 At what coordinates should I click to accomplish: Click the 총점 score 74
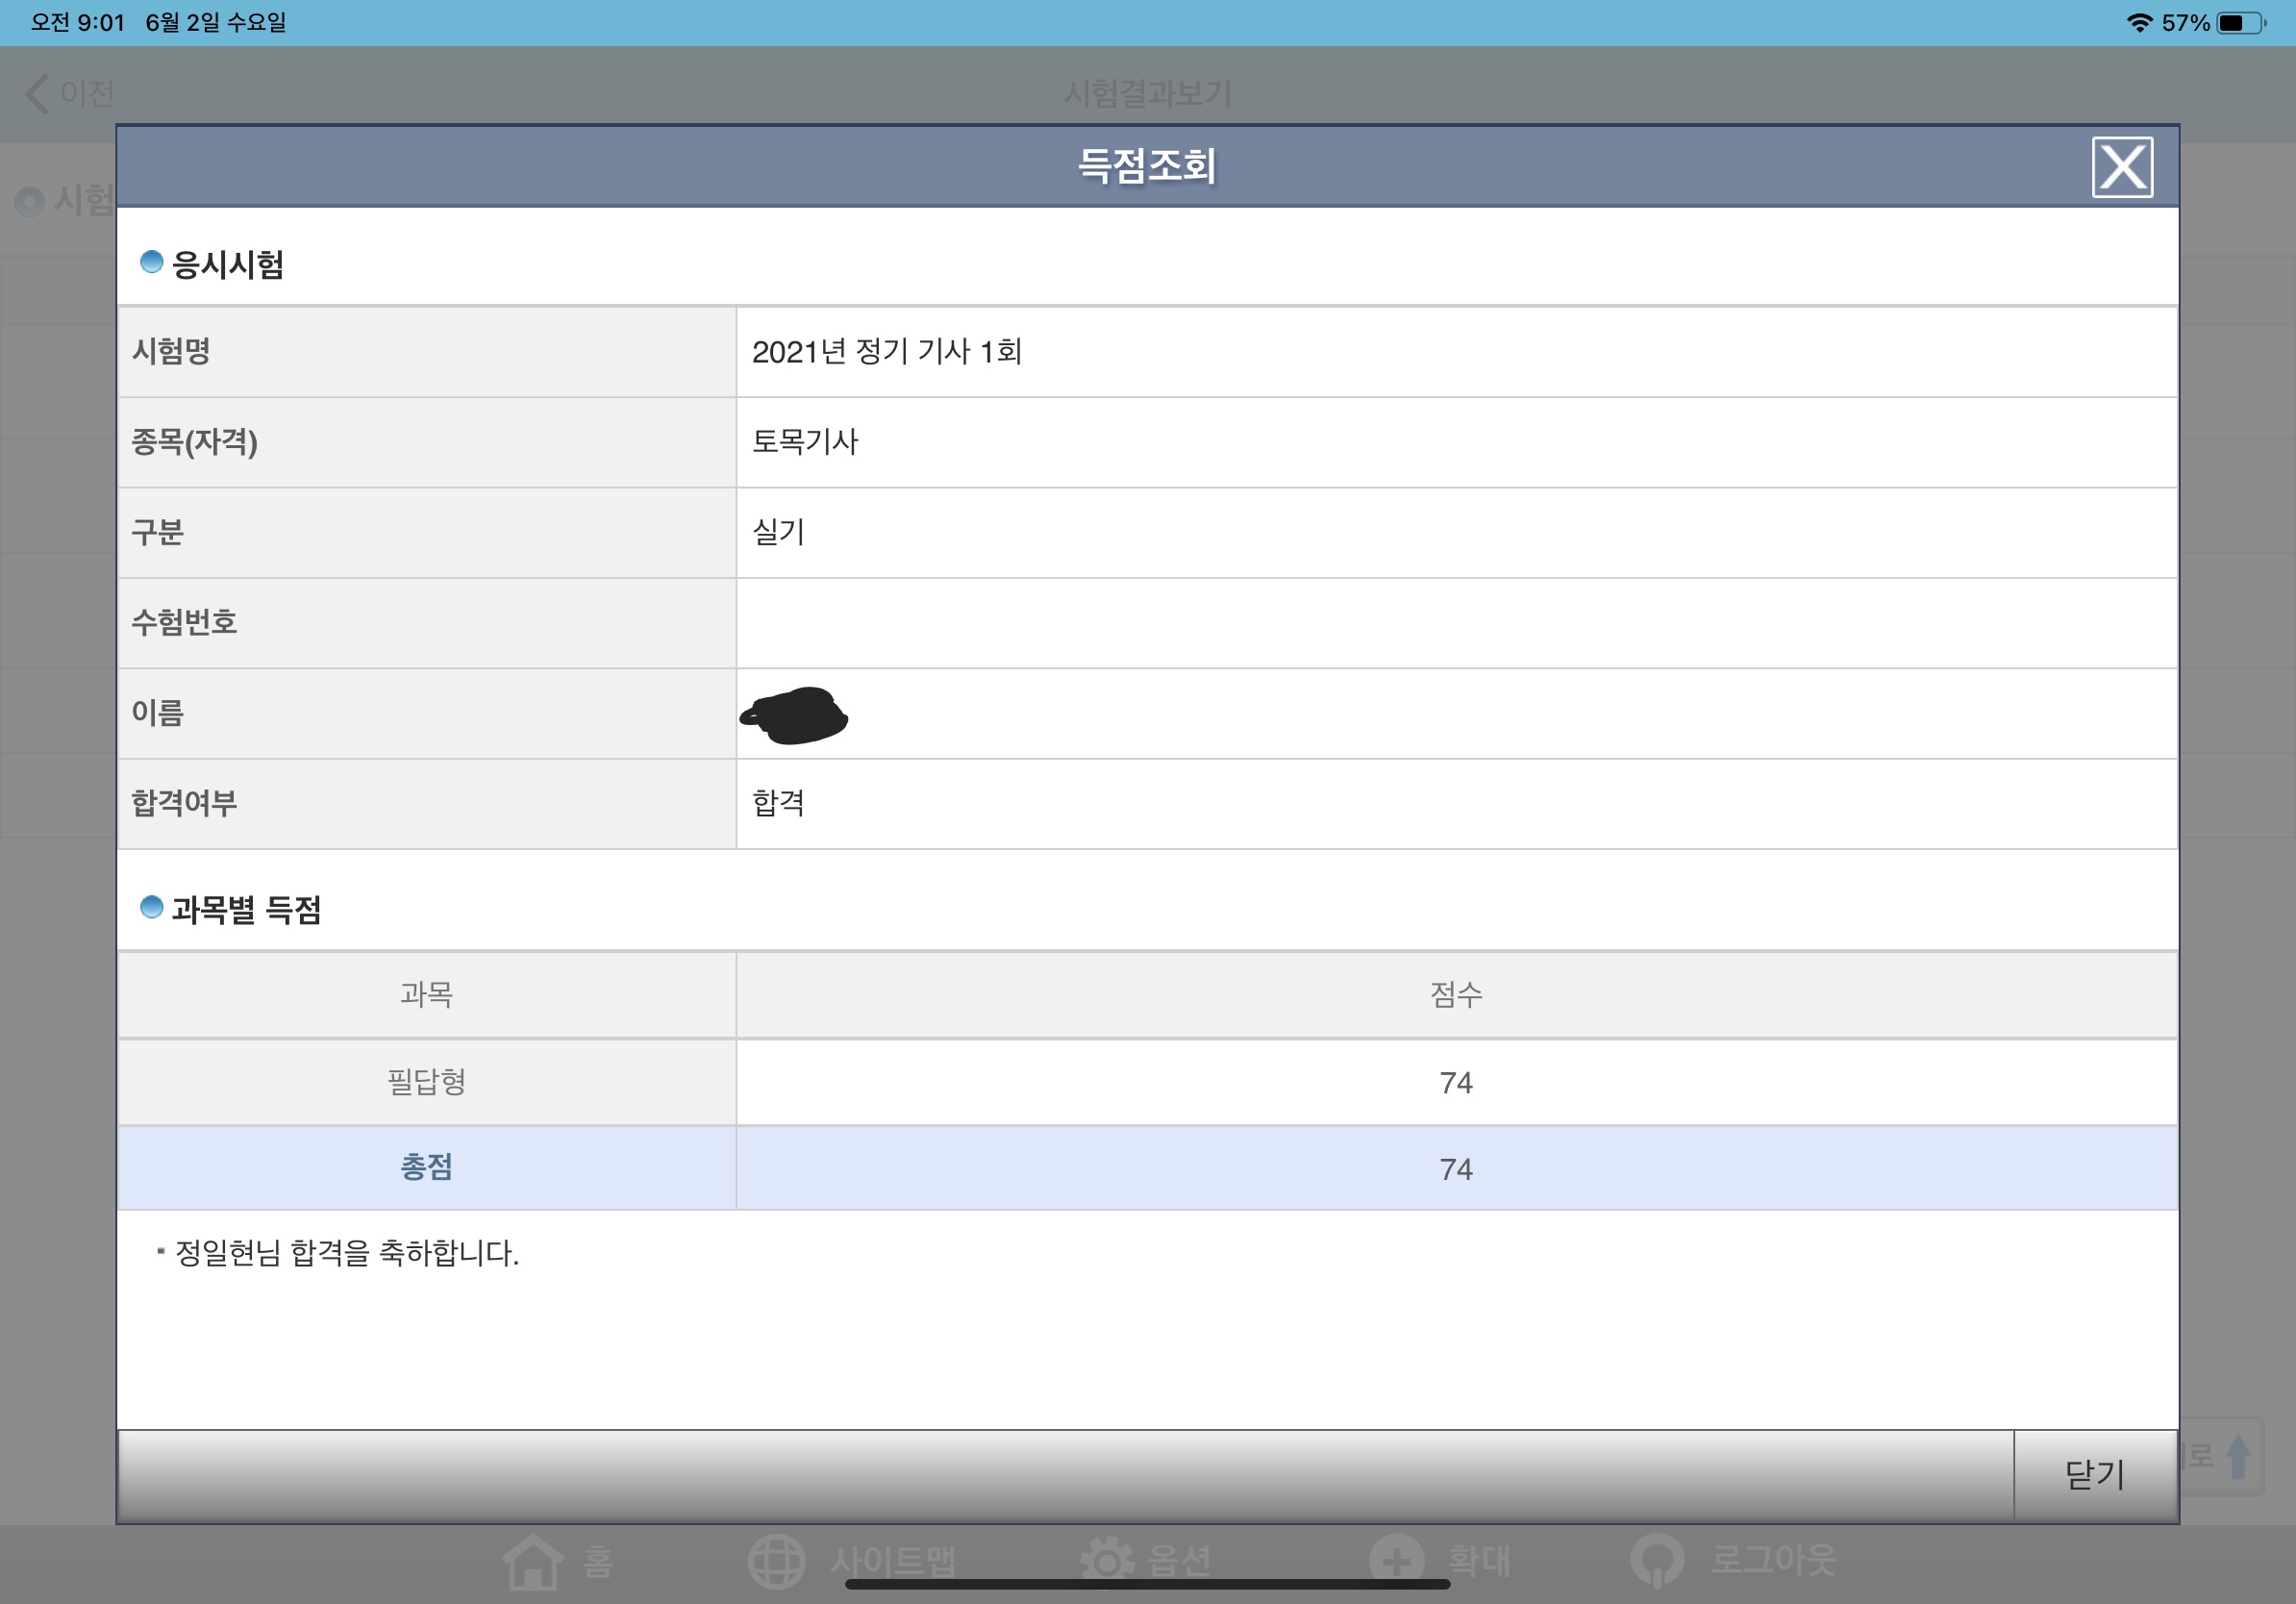1456,1168
